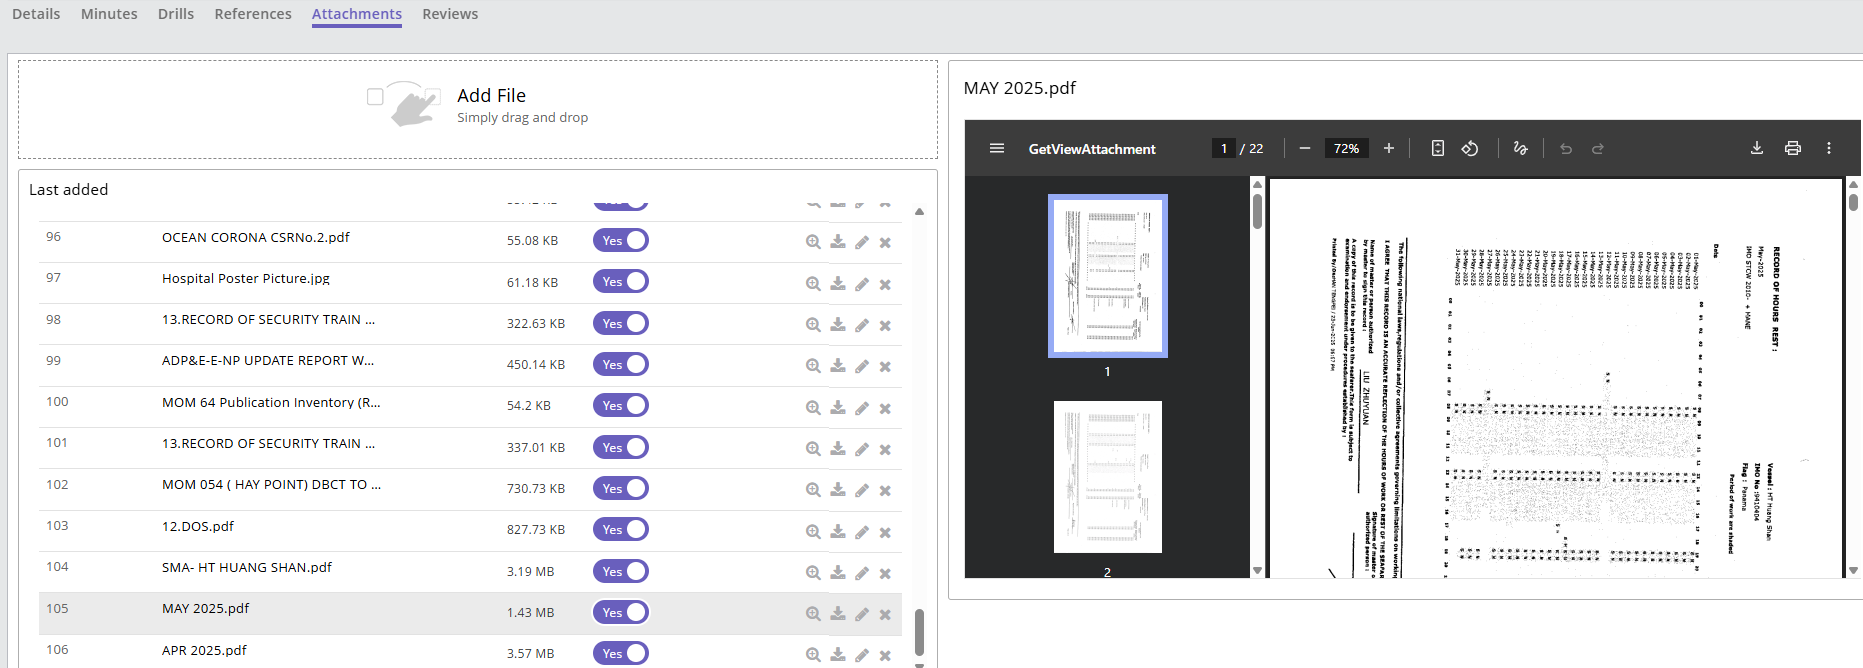Select 12.DOS.pdf file name
This screenshot has width=1863, height=668.
pyautogui.click(x=198, y=526)
